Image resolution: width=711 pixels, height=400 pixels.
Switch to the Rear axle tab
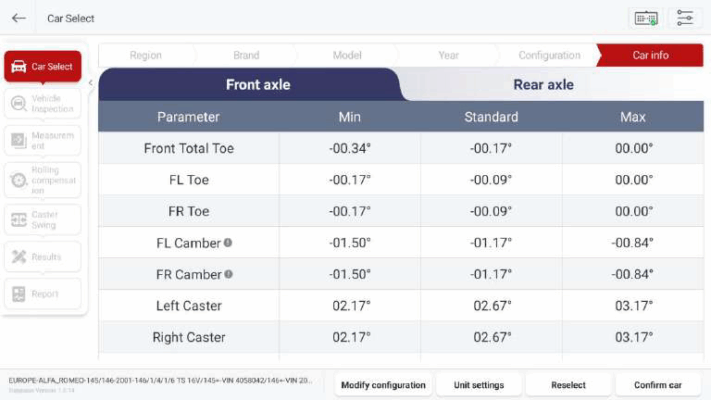tap(543, 84)
